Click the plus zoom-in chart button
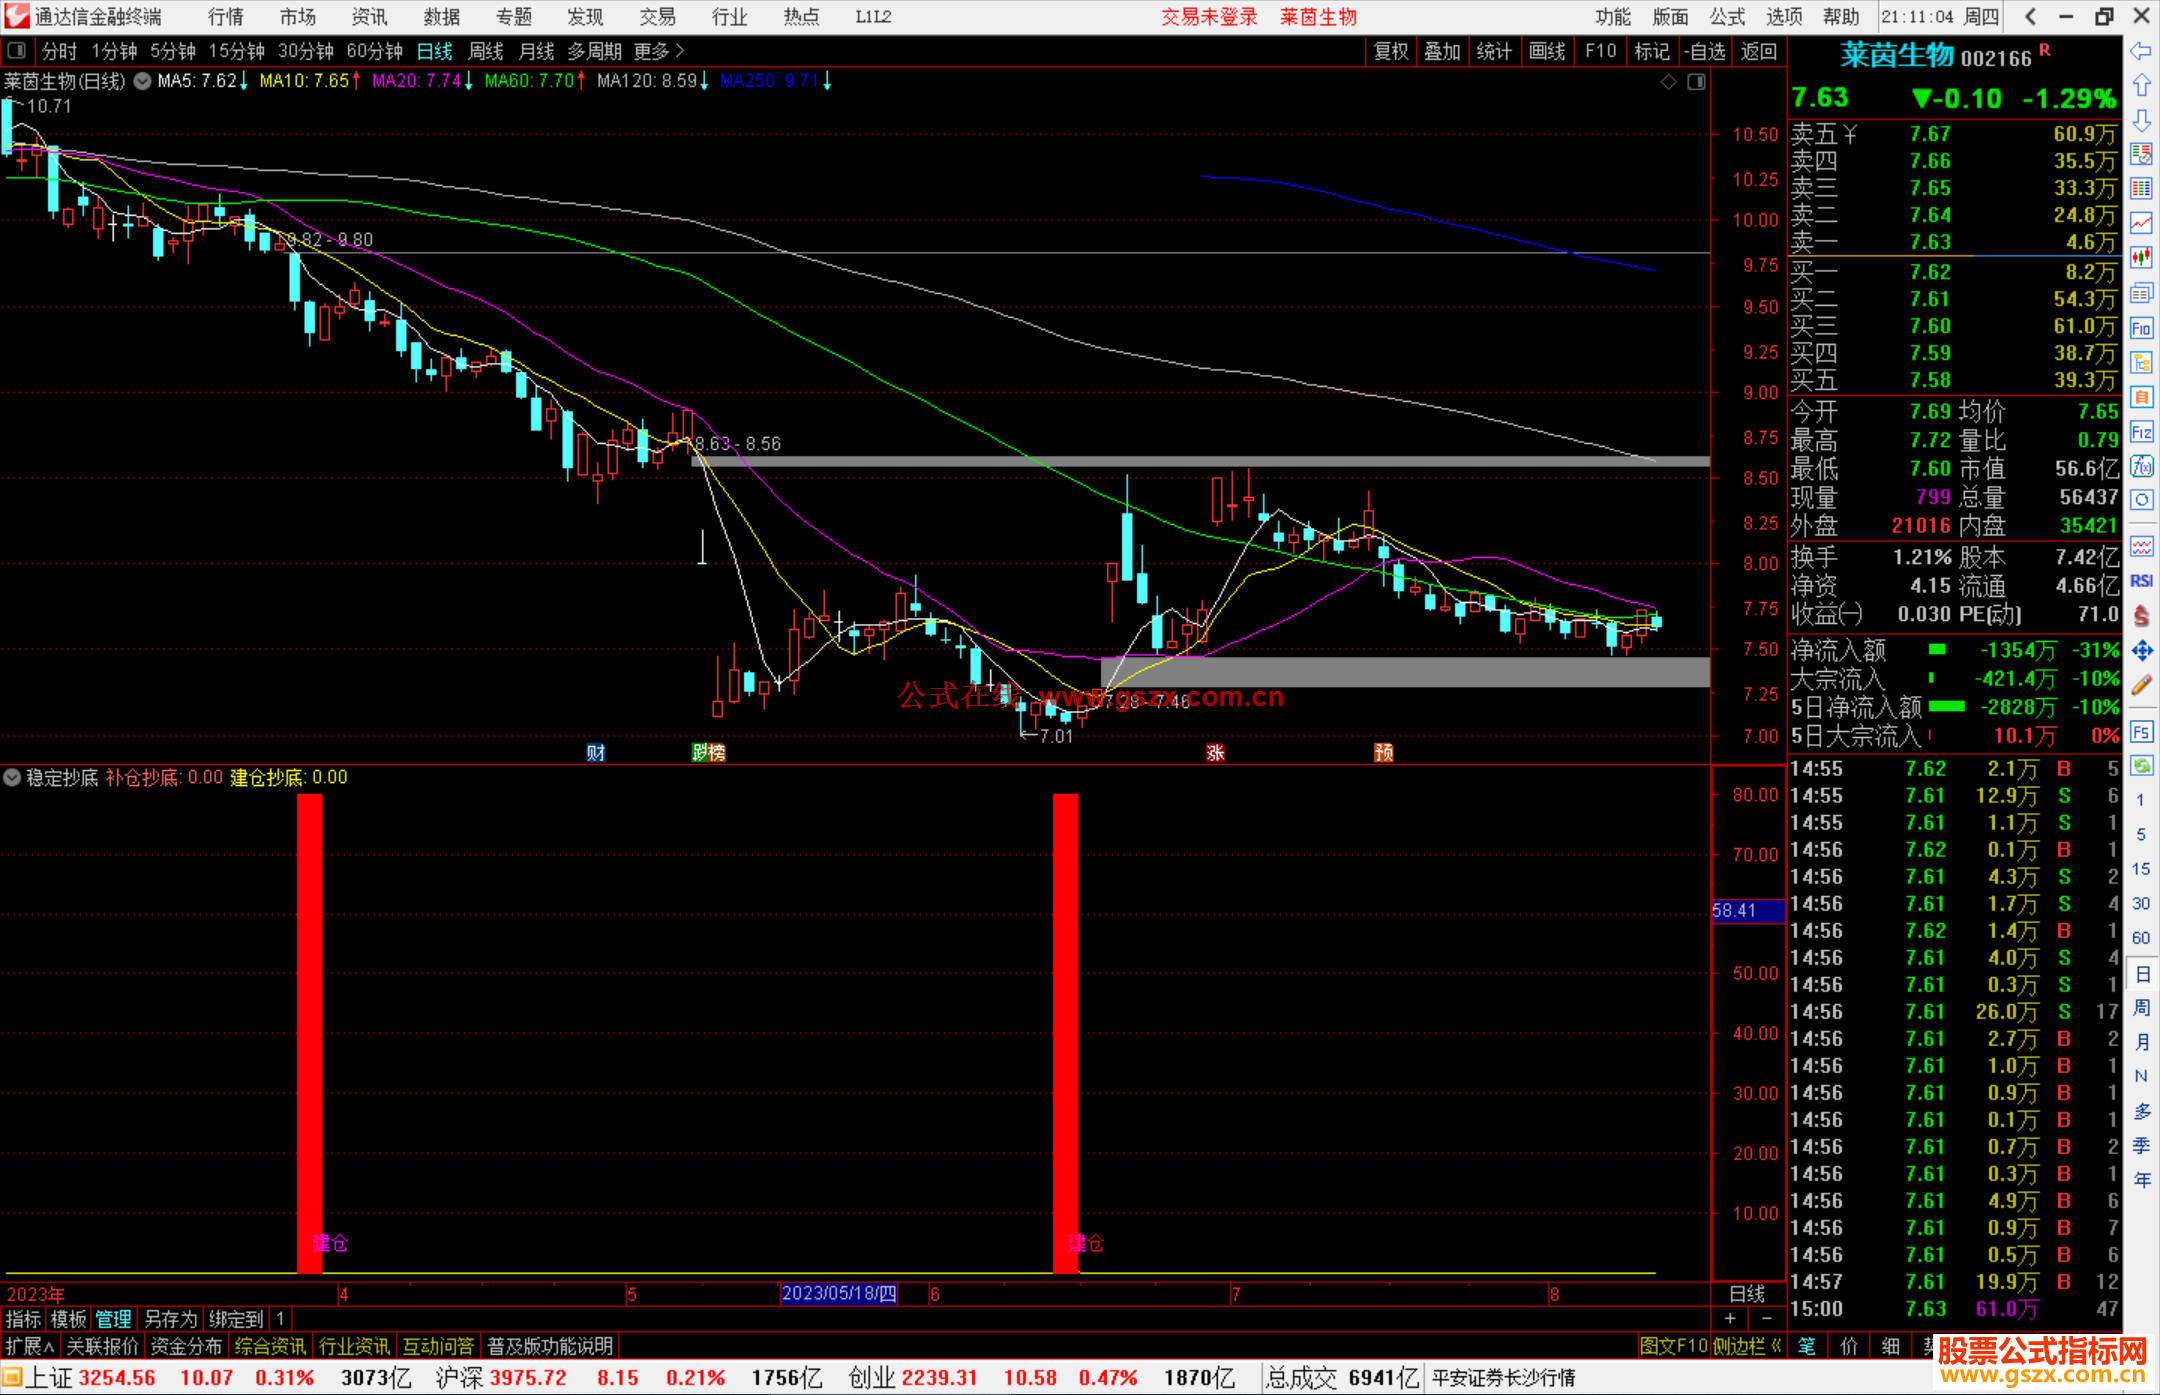 point(1730,1318)
